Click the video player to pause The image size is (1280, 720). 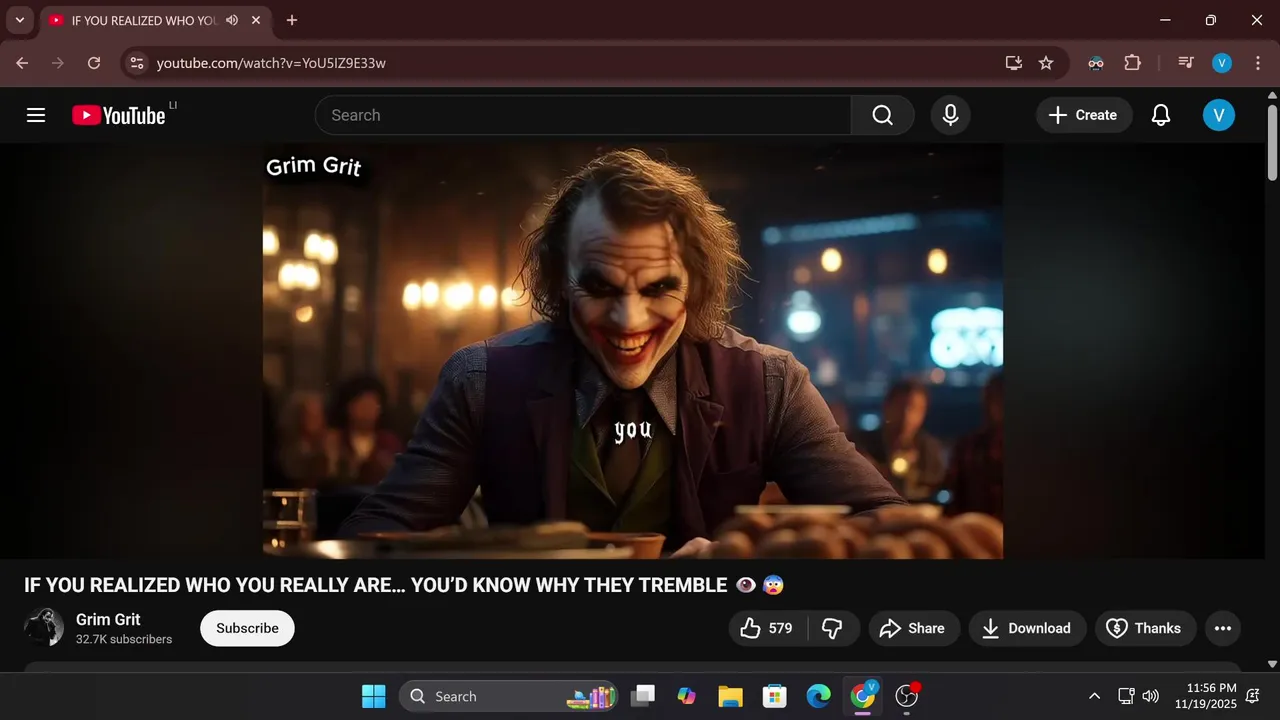632,350
